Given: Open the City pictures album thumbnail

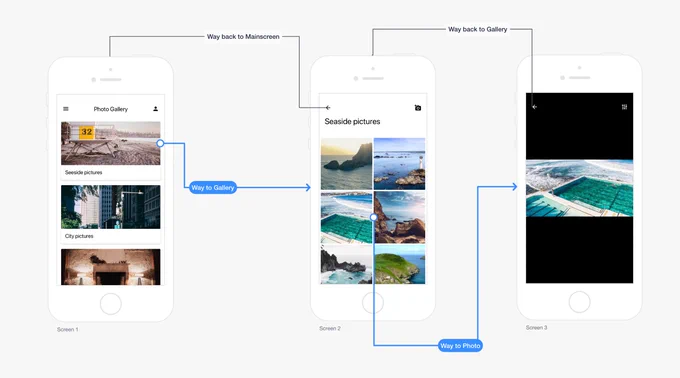Looking at the screenshot, I should coord(111,207).
